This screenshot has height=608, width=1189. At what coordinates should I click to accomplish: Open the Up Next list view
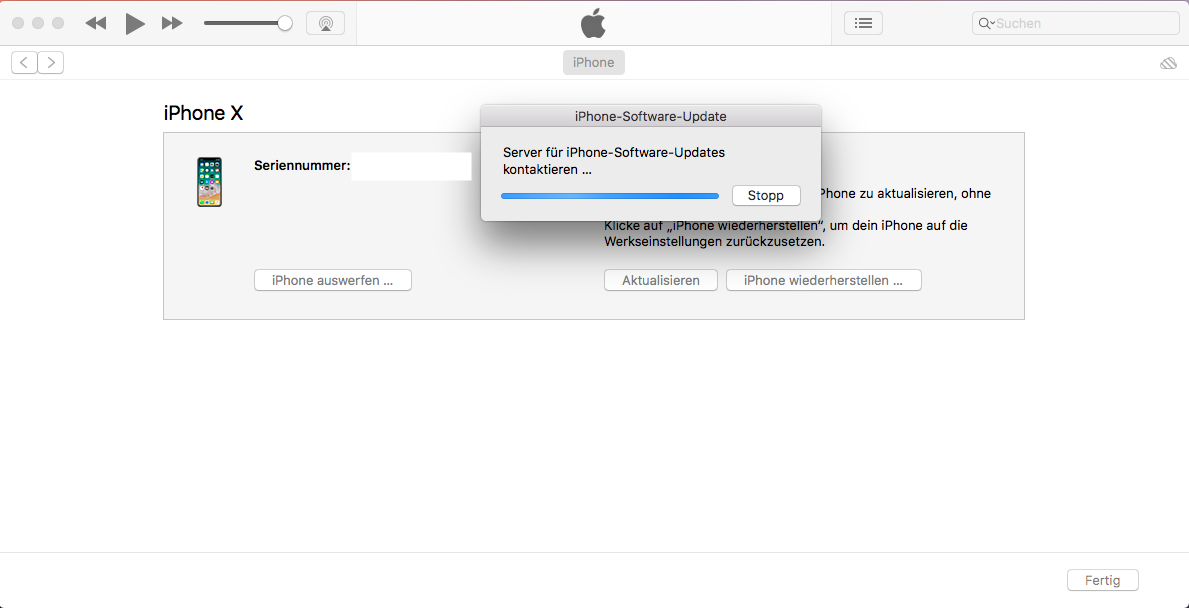coord(863,24)
